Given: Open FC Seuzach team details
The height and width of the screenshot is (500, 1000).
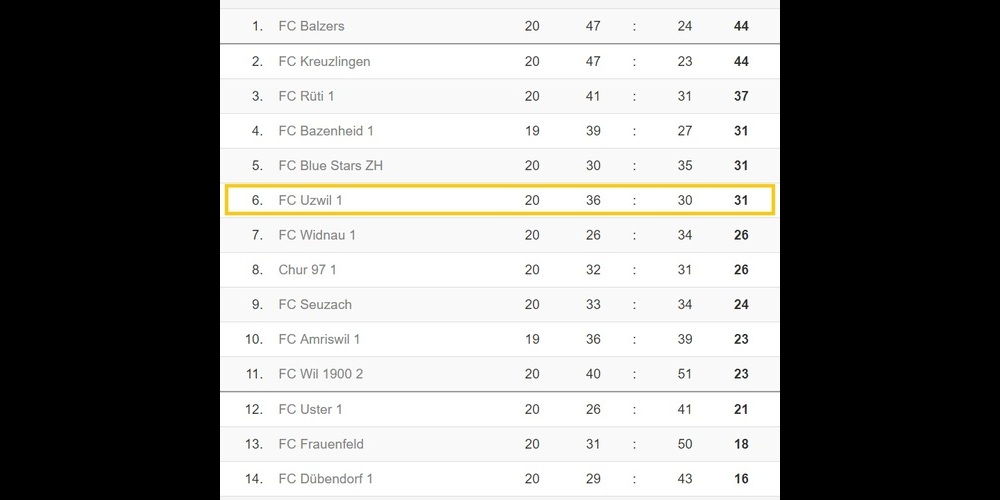Looking at the screenshot, I should point(315,304).
